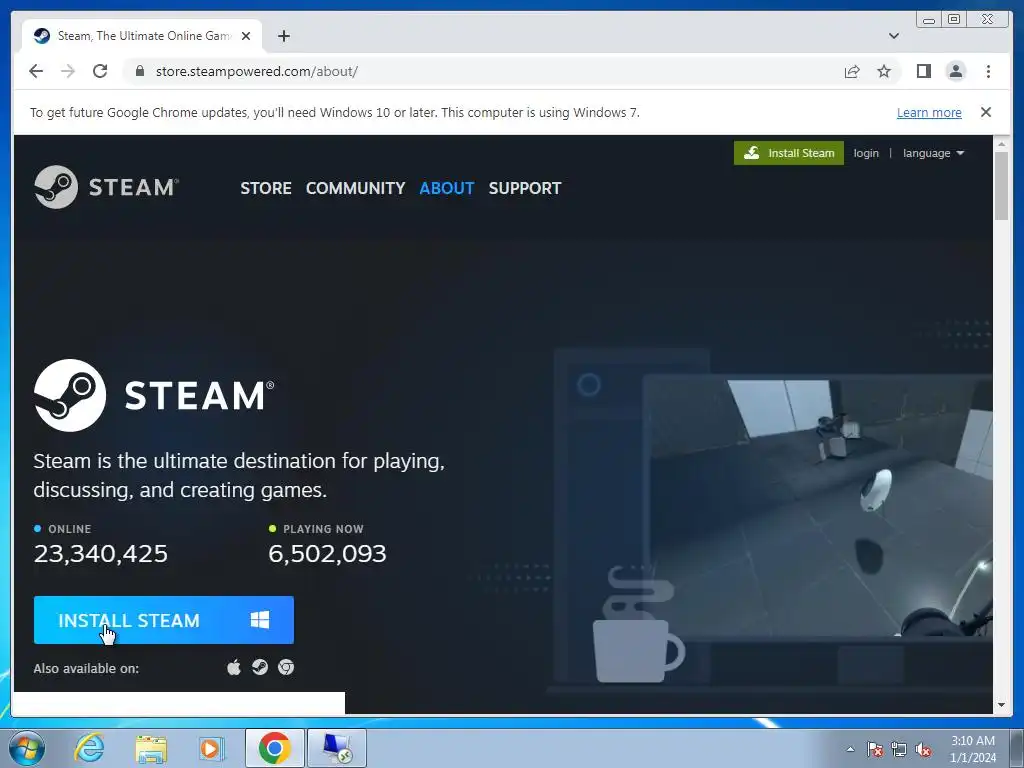Click the browser forward arrow
The width and height of the screenshot is (1024, 768).
[68, 71]
